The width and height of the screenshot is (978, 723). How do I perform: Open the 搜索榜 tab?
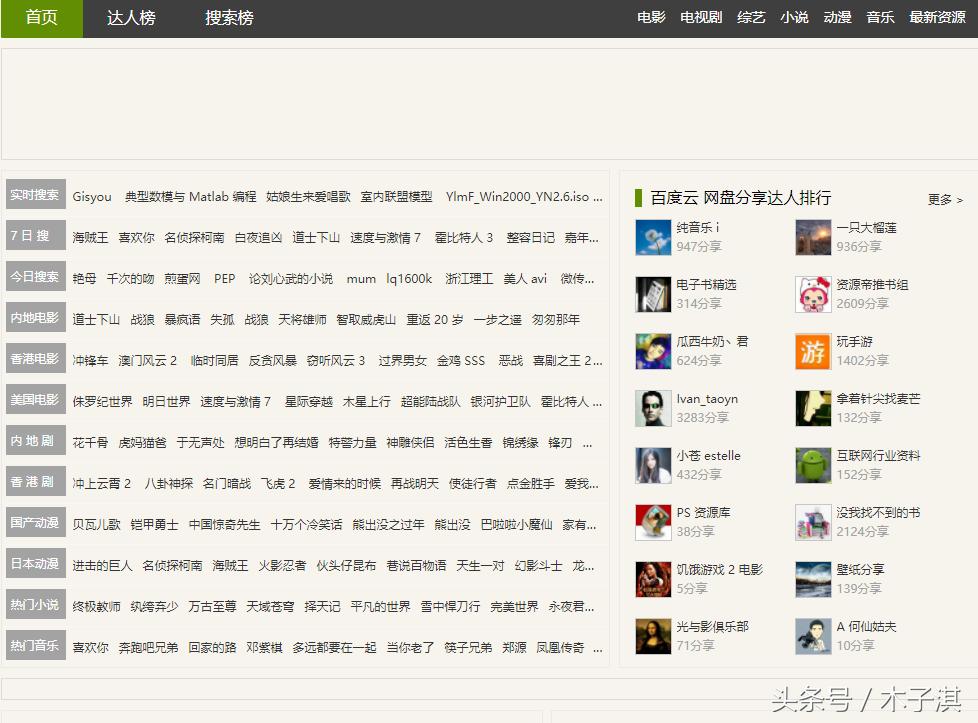click(228, 19)
